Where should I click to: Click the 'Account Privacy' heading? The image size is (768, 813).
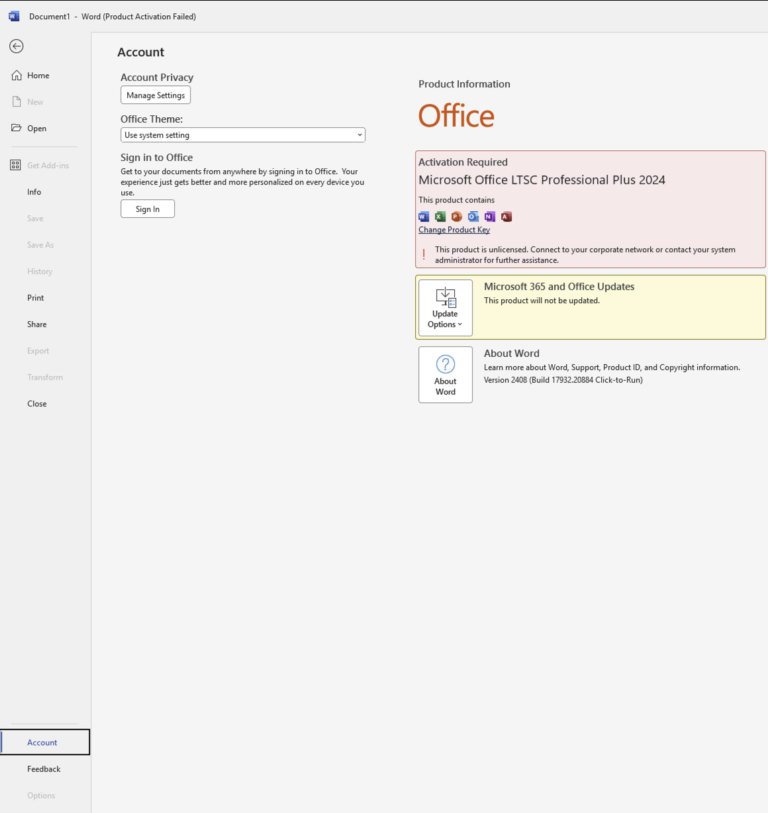(x=157, y=77)
